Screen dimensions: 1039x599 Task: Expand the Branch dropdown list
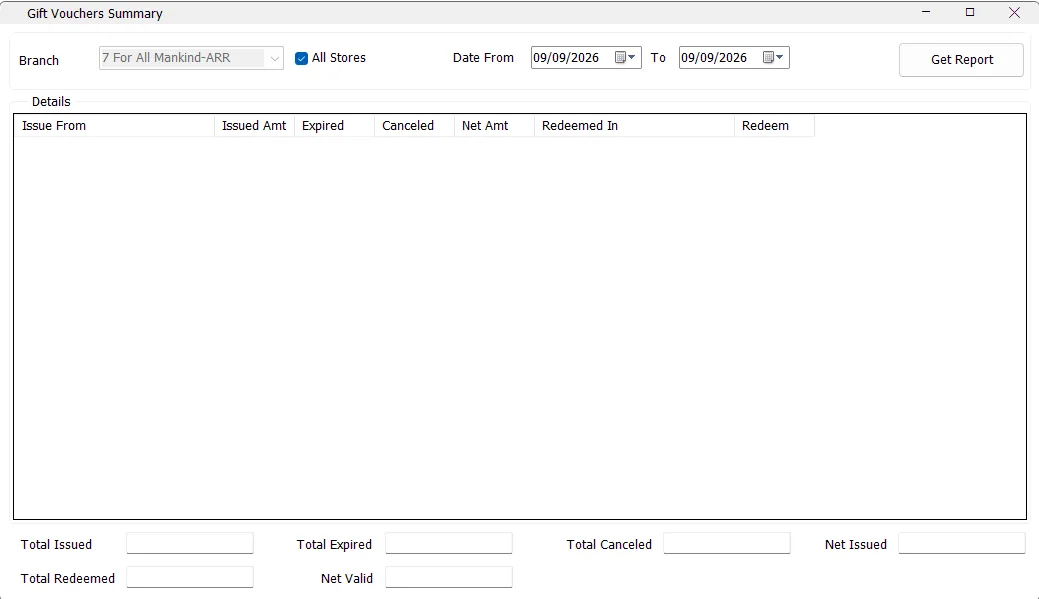(274, 58)
